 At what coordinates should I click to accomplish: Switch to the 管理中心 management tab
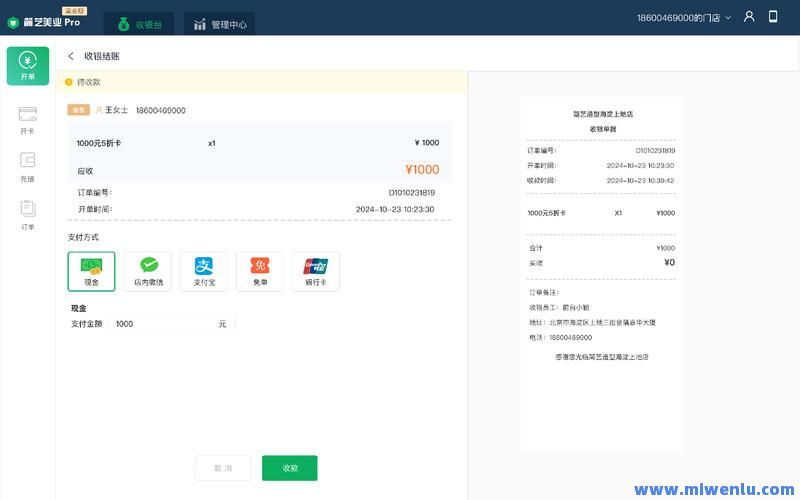click(219, 24)
